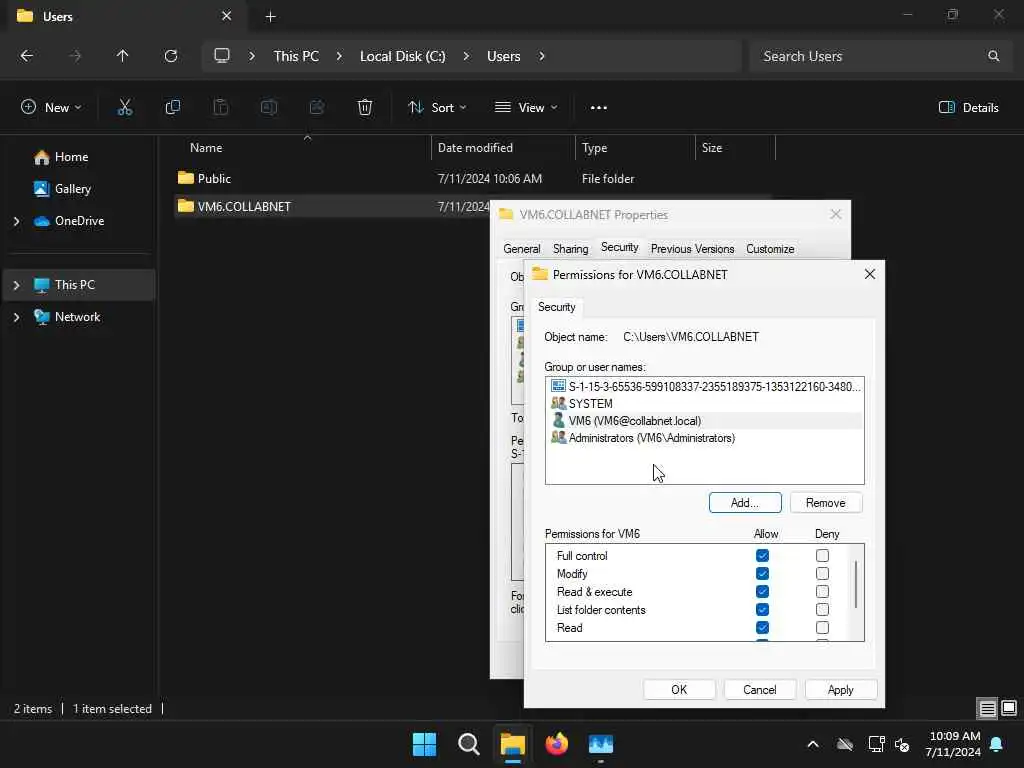The width and height of the screenshot is (1024, 768).
Task: Select Network in the sidebar
Action: 67,317
